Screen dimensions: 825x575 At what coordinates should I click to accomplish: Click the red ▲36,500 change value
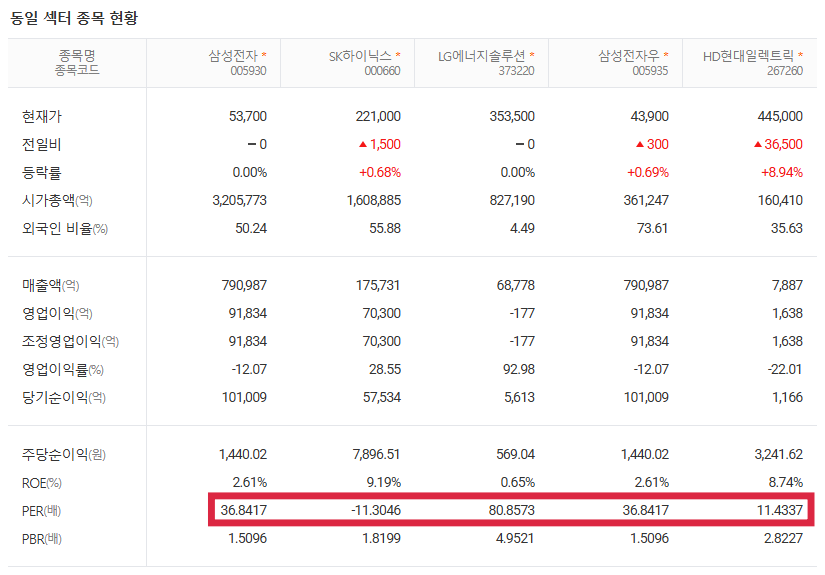[x=778, y=144]
